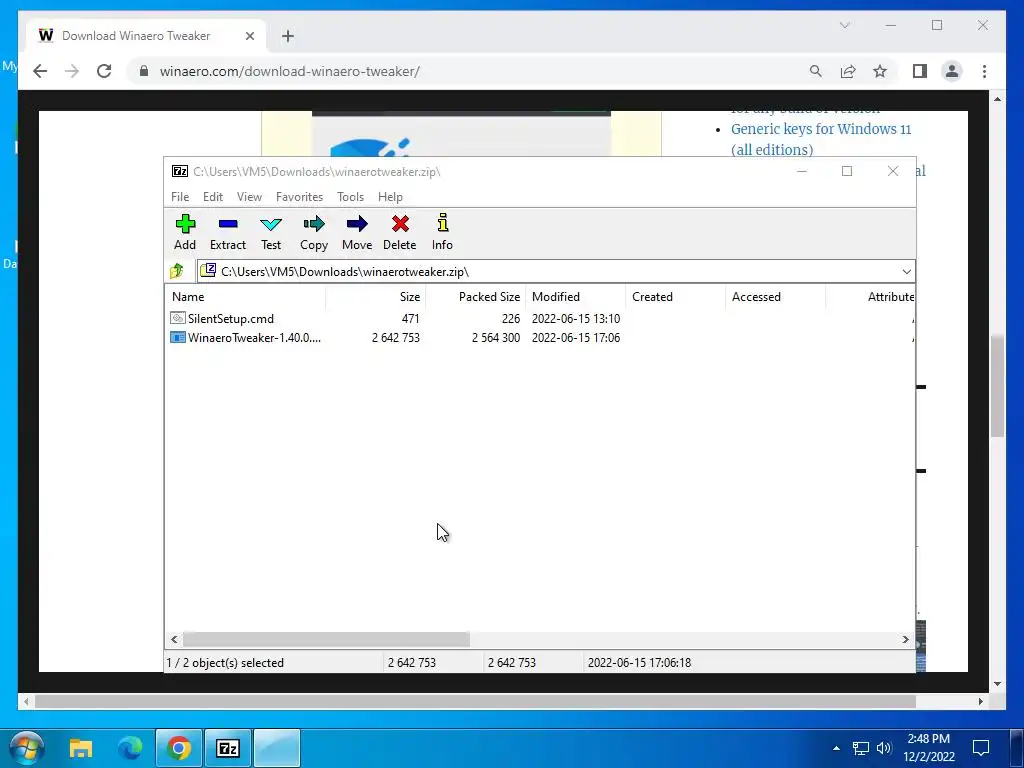Click the 7-Zip title bar app icon
The image size is (1024, 768).
pos(180,171)
